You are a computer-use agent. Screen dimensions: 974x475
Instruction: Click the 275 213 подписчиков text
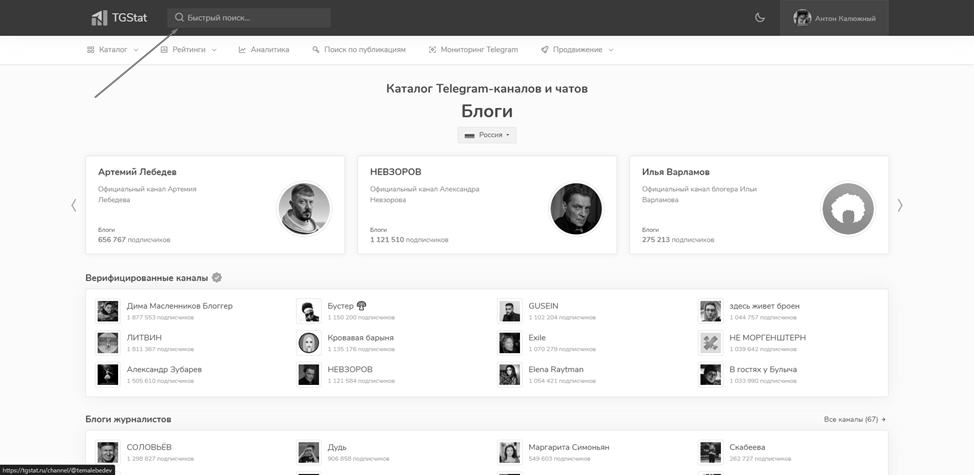[x=678, y=240]
